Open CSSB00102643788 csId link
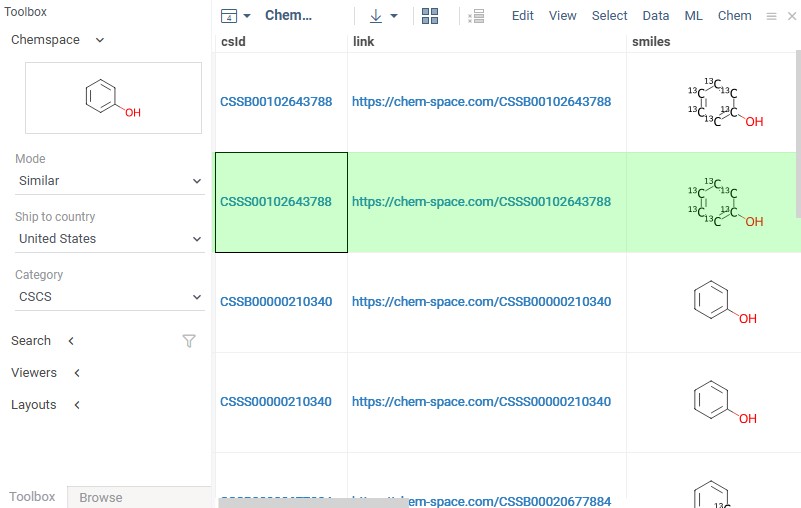The height and width of the screenshot is (508, 801). click(276, 102)
